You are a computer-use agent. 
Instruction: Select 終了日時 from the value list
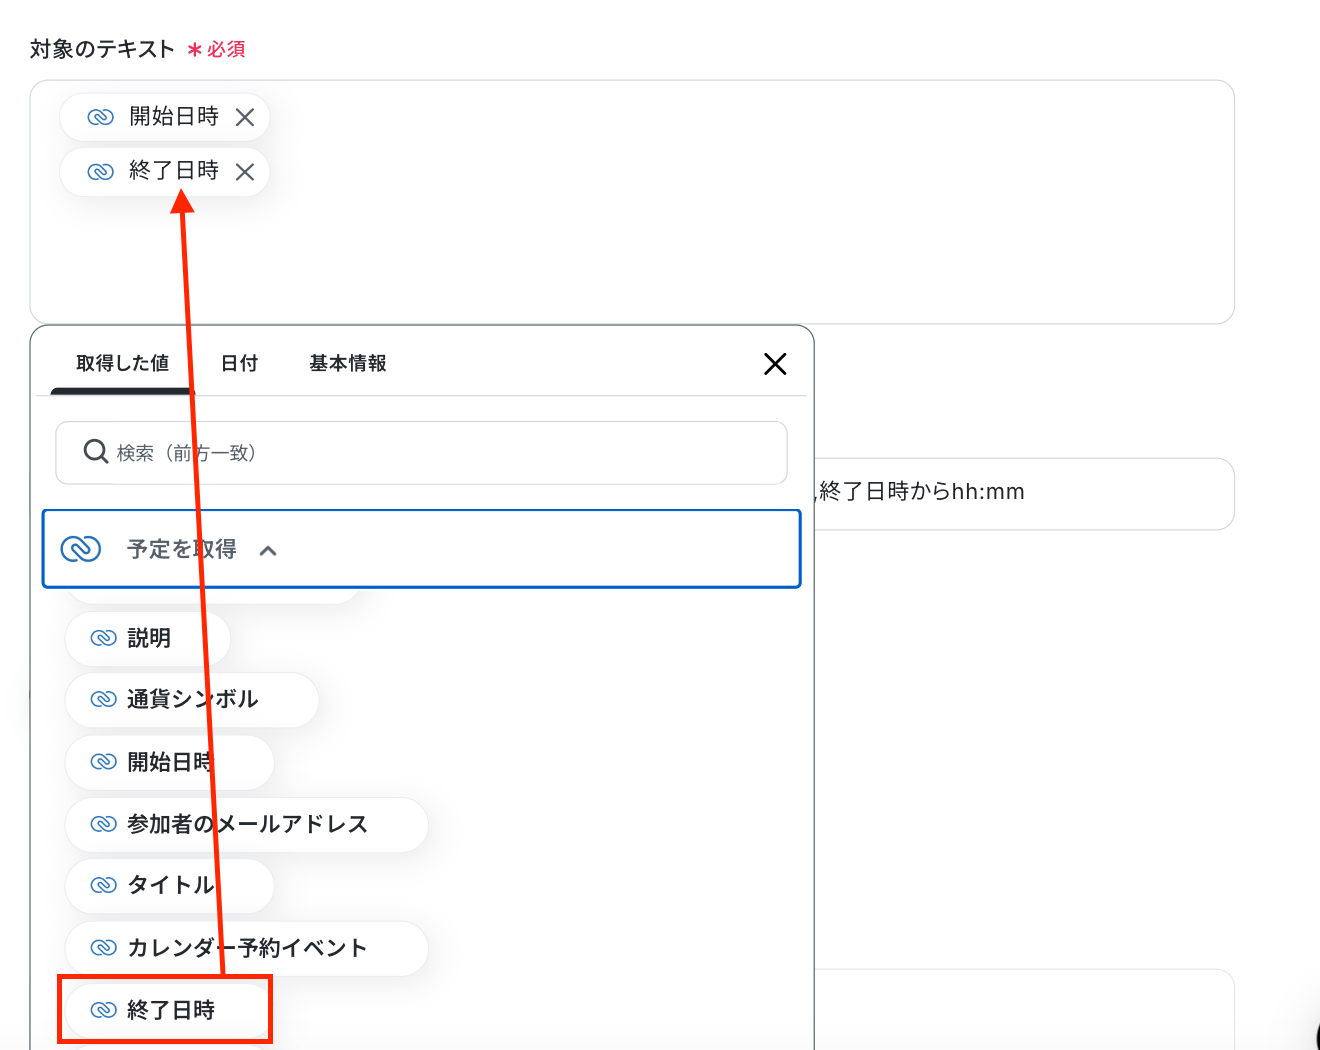pyautogui.click(x=168, y=1010)
